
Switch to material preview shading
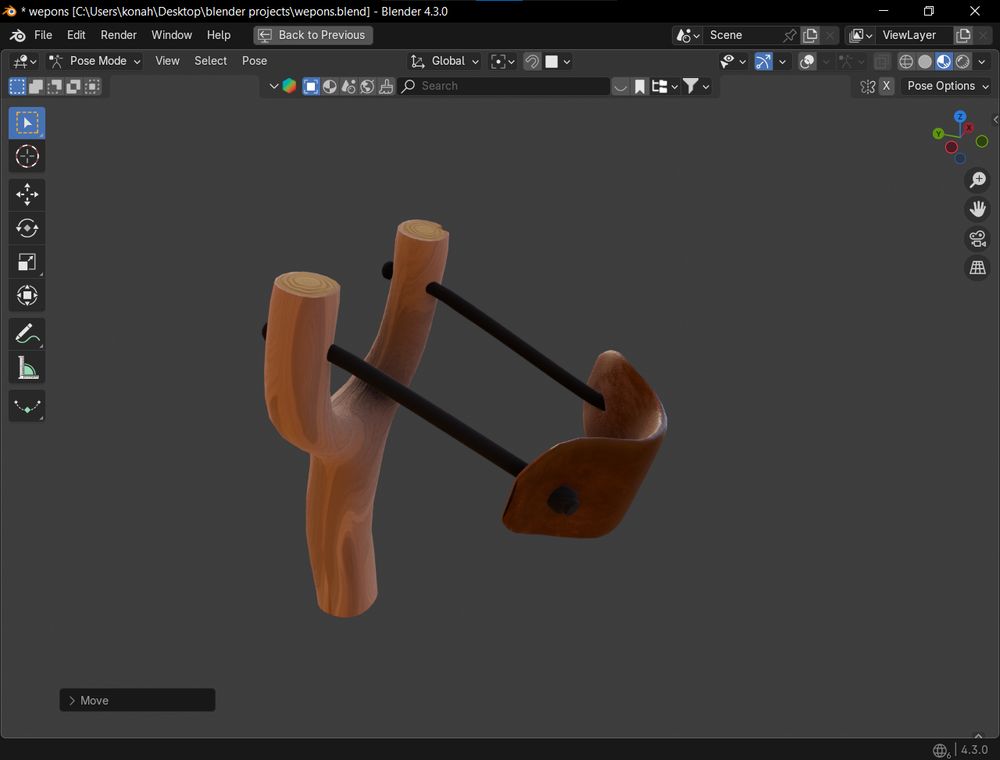944,61
